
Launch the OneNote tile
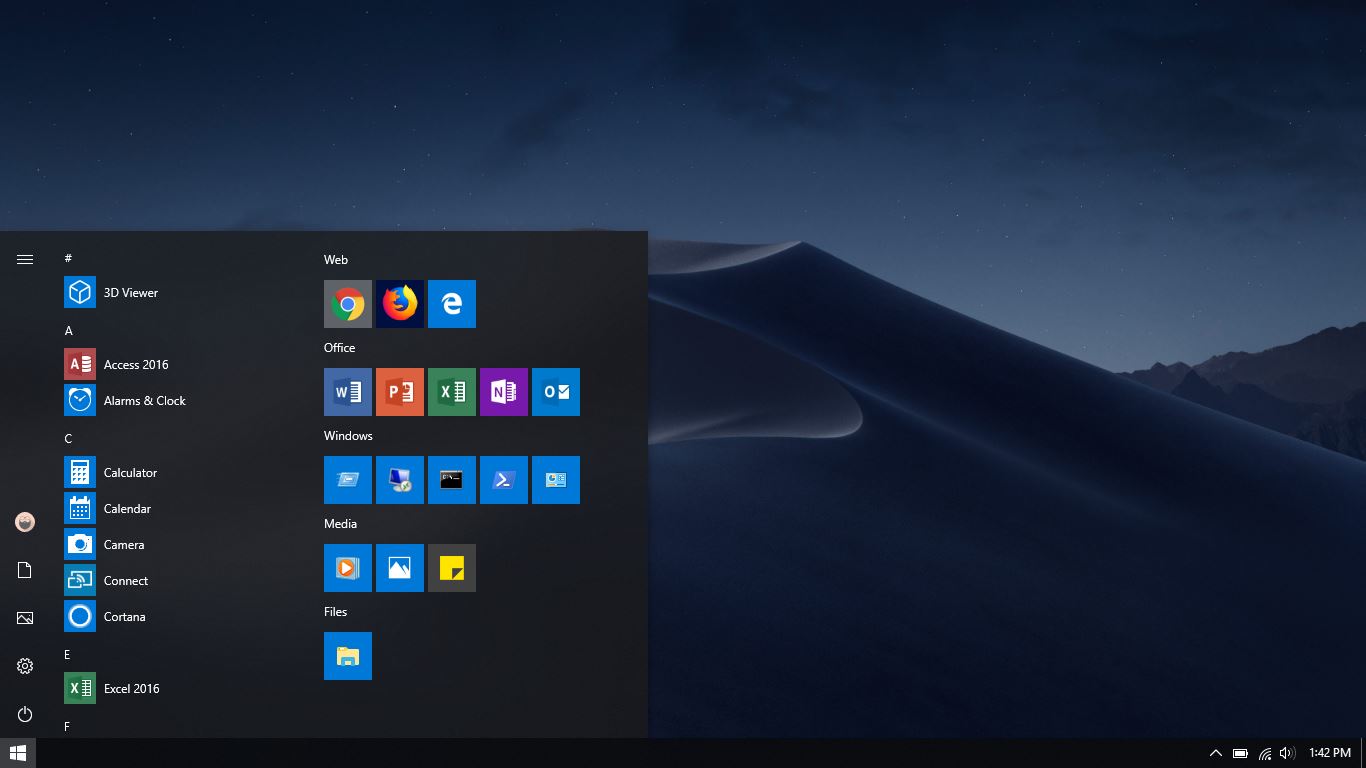tap(504, 392)
